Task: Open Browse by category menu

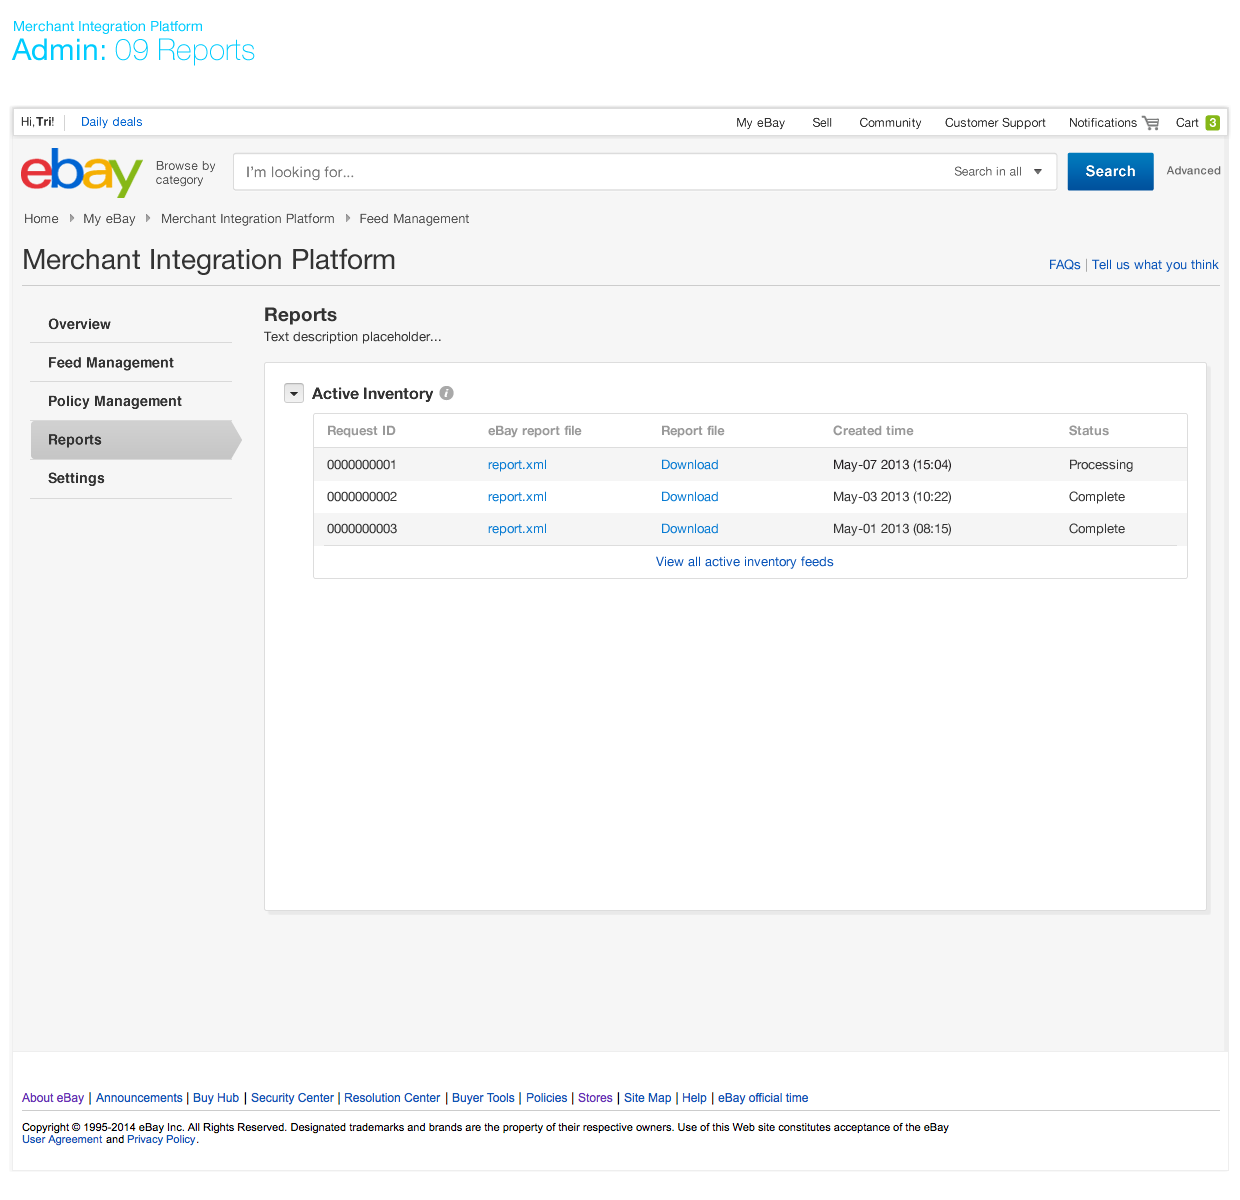Action: pos(186,173)
